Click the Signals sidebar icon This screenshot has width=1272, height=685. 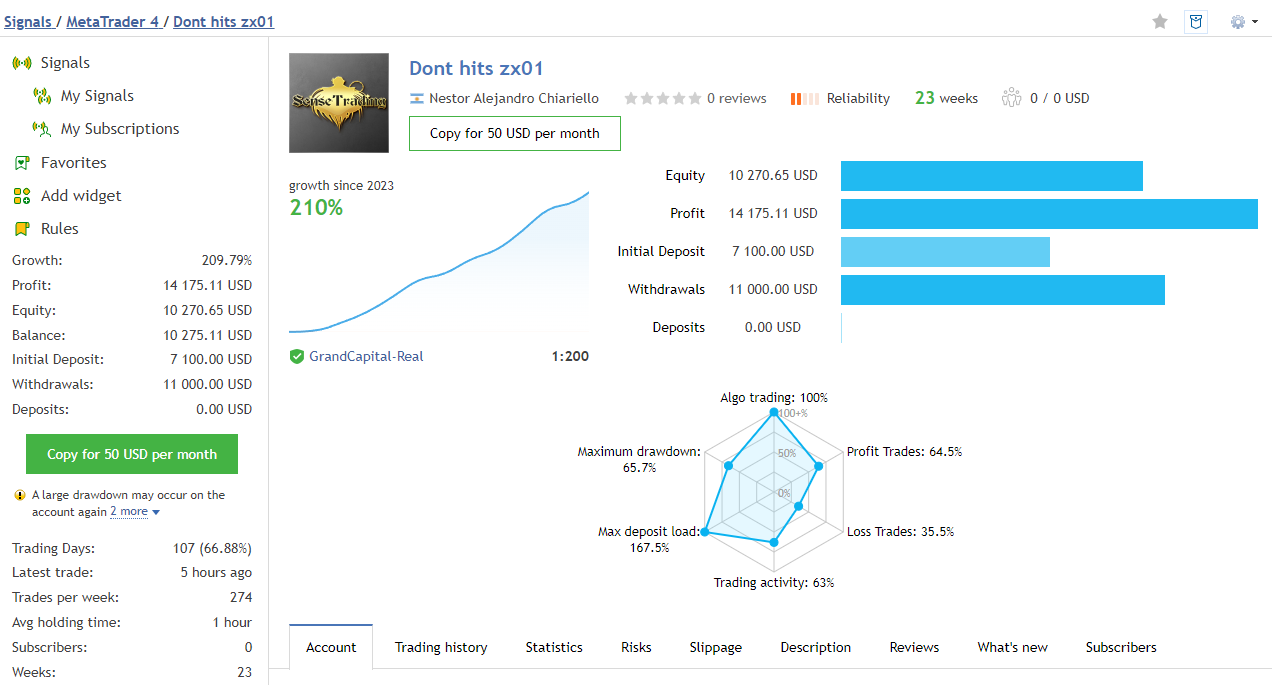pyautogui.click(x=22, y=63)
